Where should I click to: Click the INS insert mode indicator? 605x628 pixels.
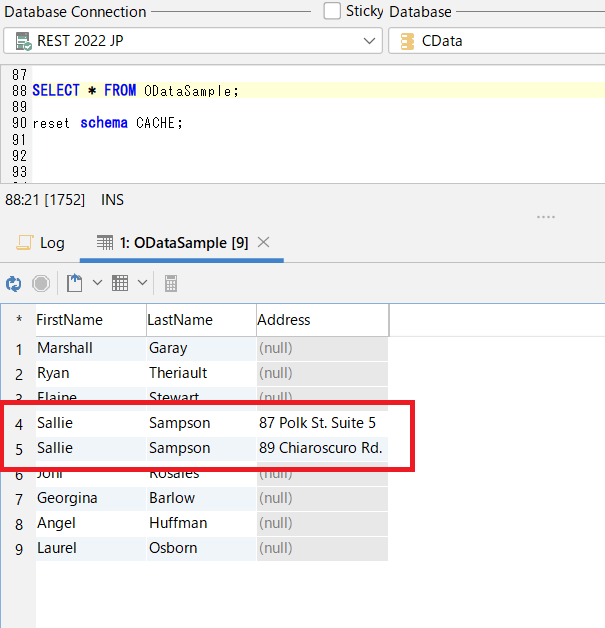pyautogui.click(x=113, y=200)
